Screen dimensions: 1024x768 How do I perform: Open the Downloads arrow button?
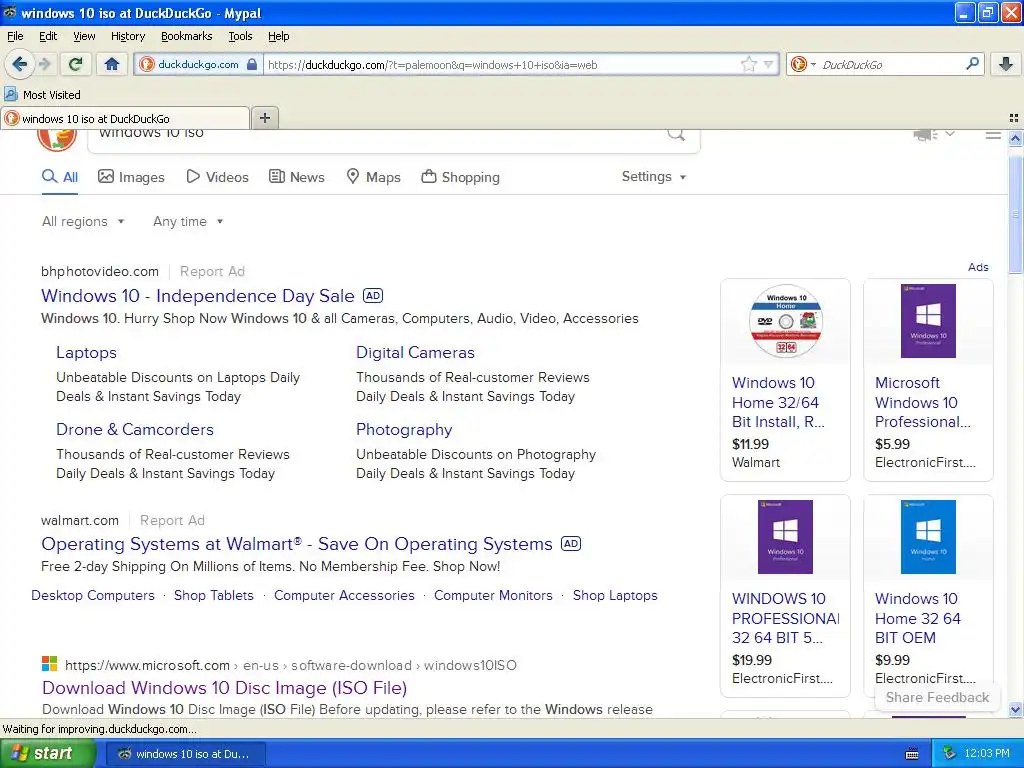tap(1006, 64)
